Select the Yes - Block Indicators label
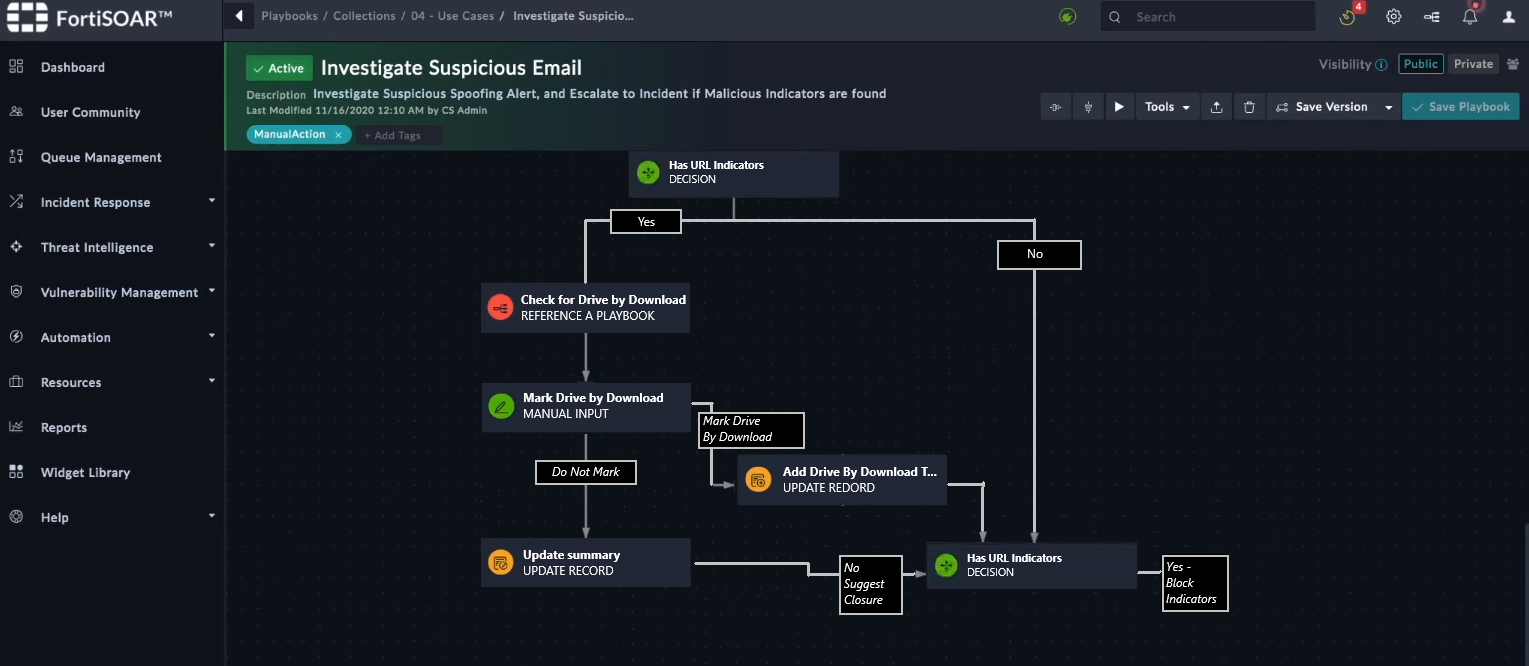The image size is (1529, 666). pos(1195,583)
